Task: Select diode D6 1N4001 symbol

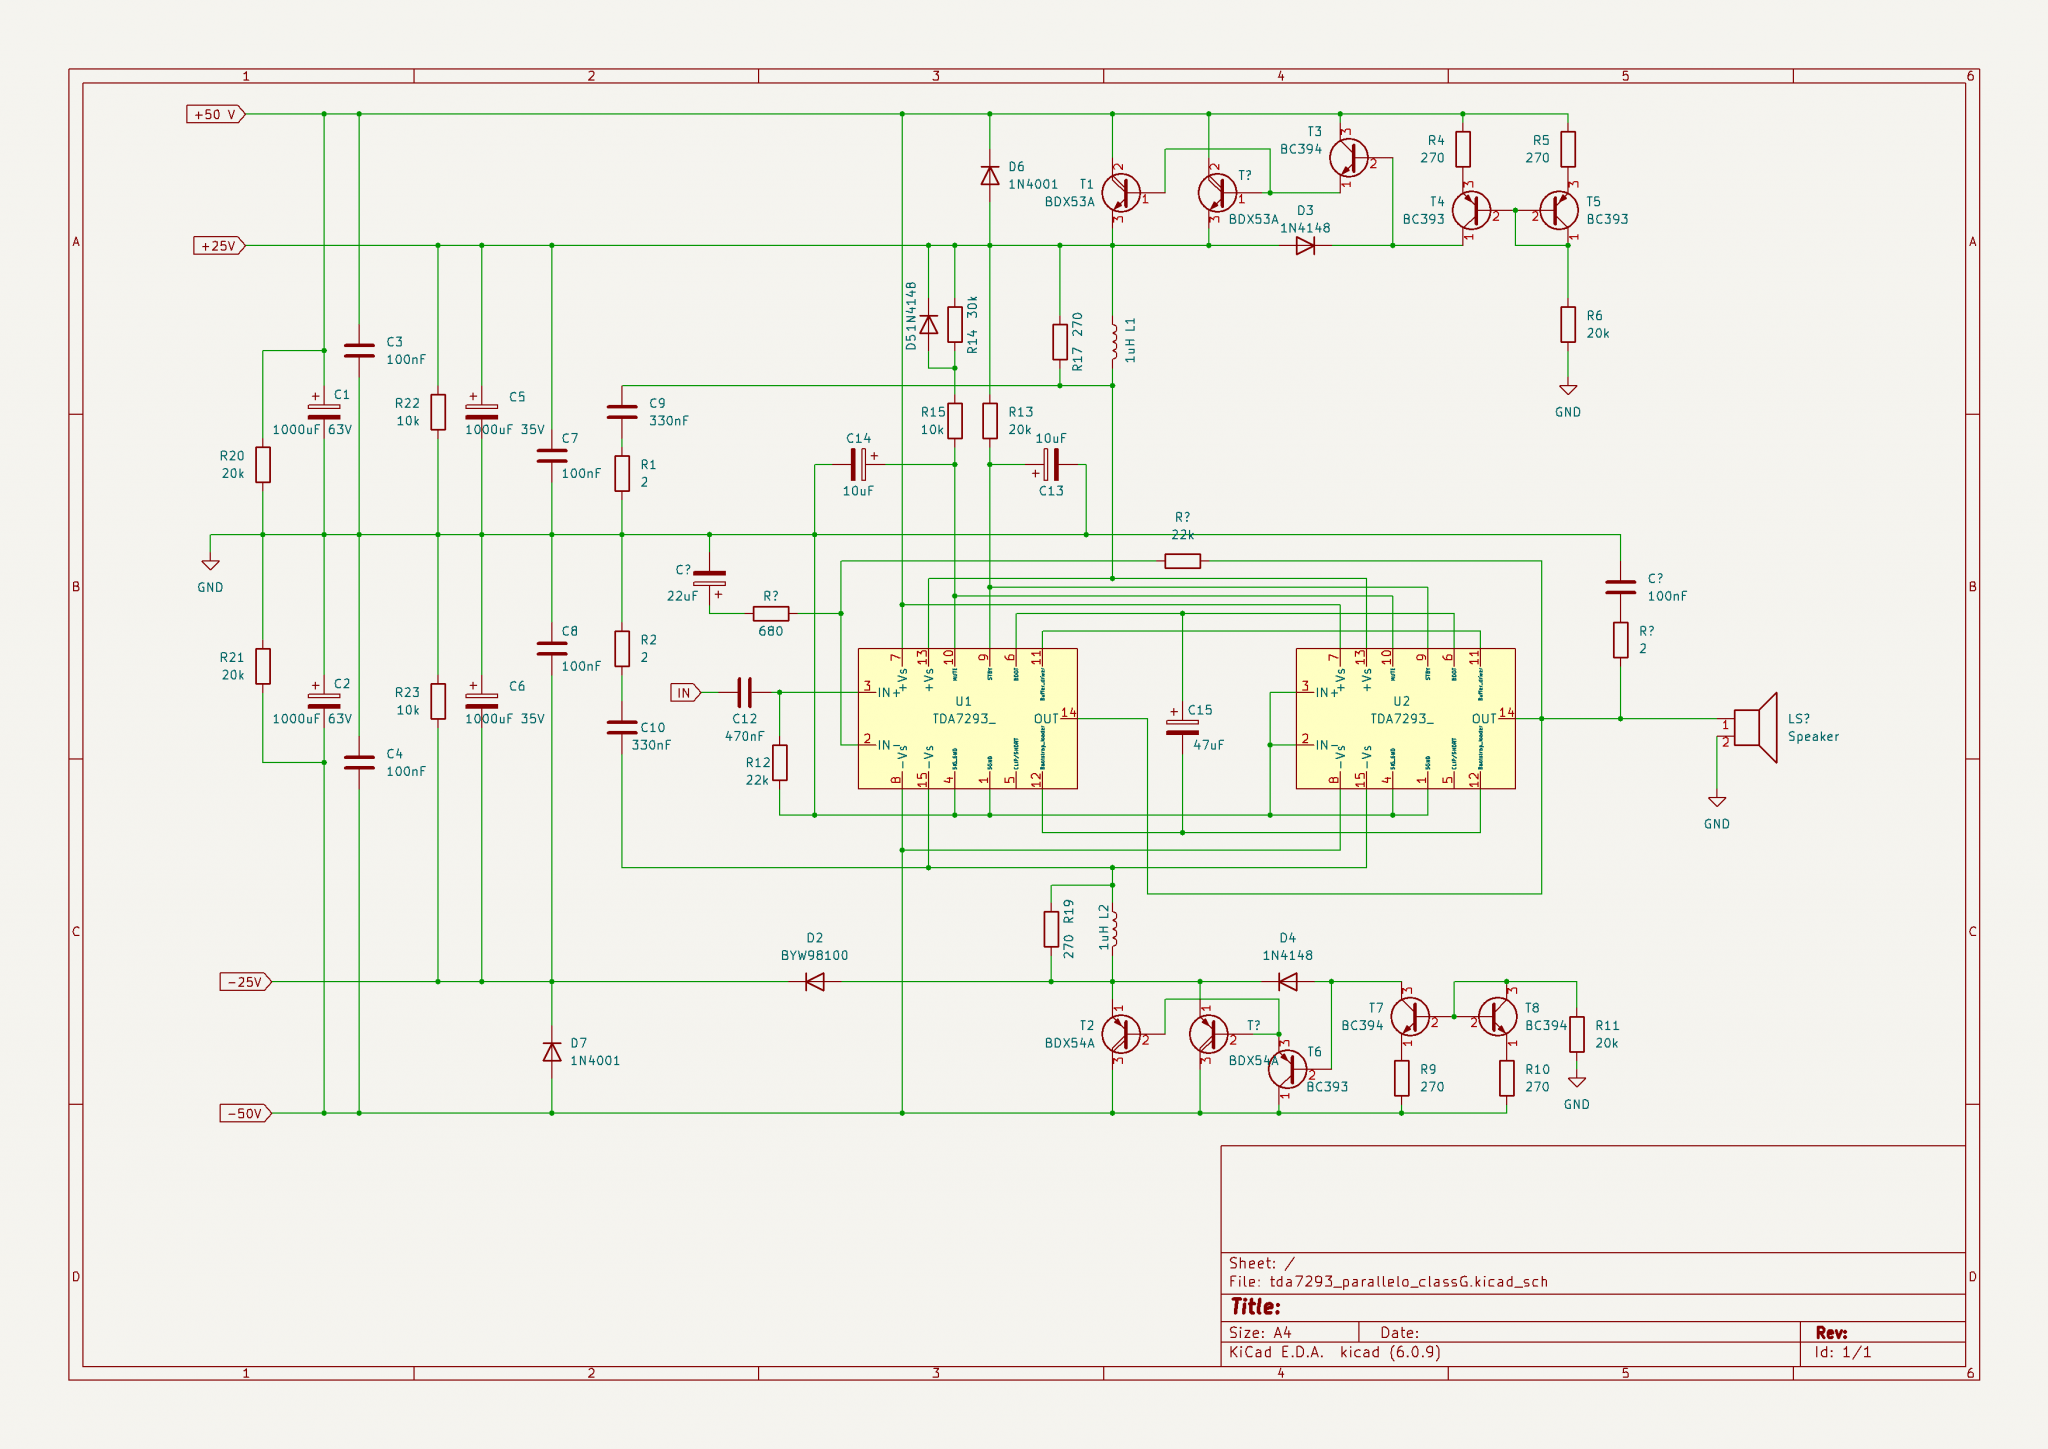Action: [x=989, y=176]
